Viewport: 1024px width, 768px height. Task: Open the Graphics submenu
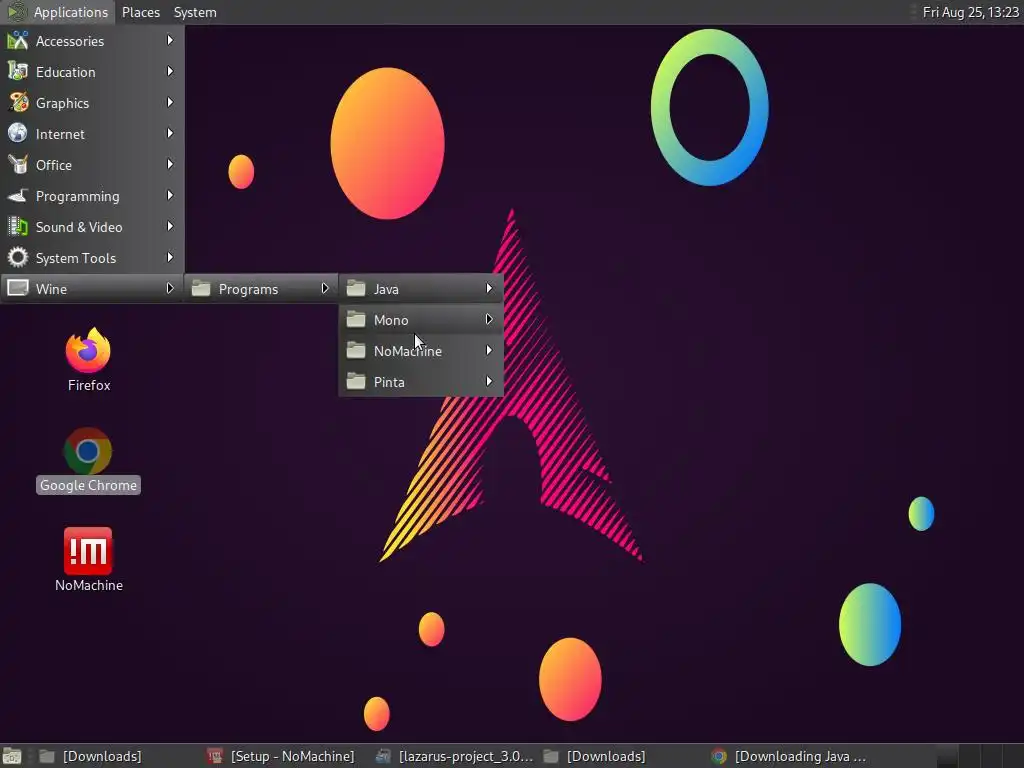point(92,103)
